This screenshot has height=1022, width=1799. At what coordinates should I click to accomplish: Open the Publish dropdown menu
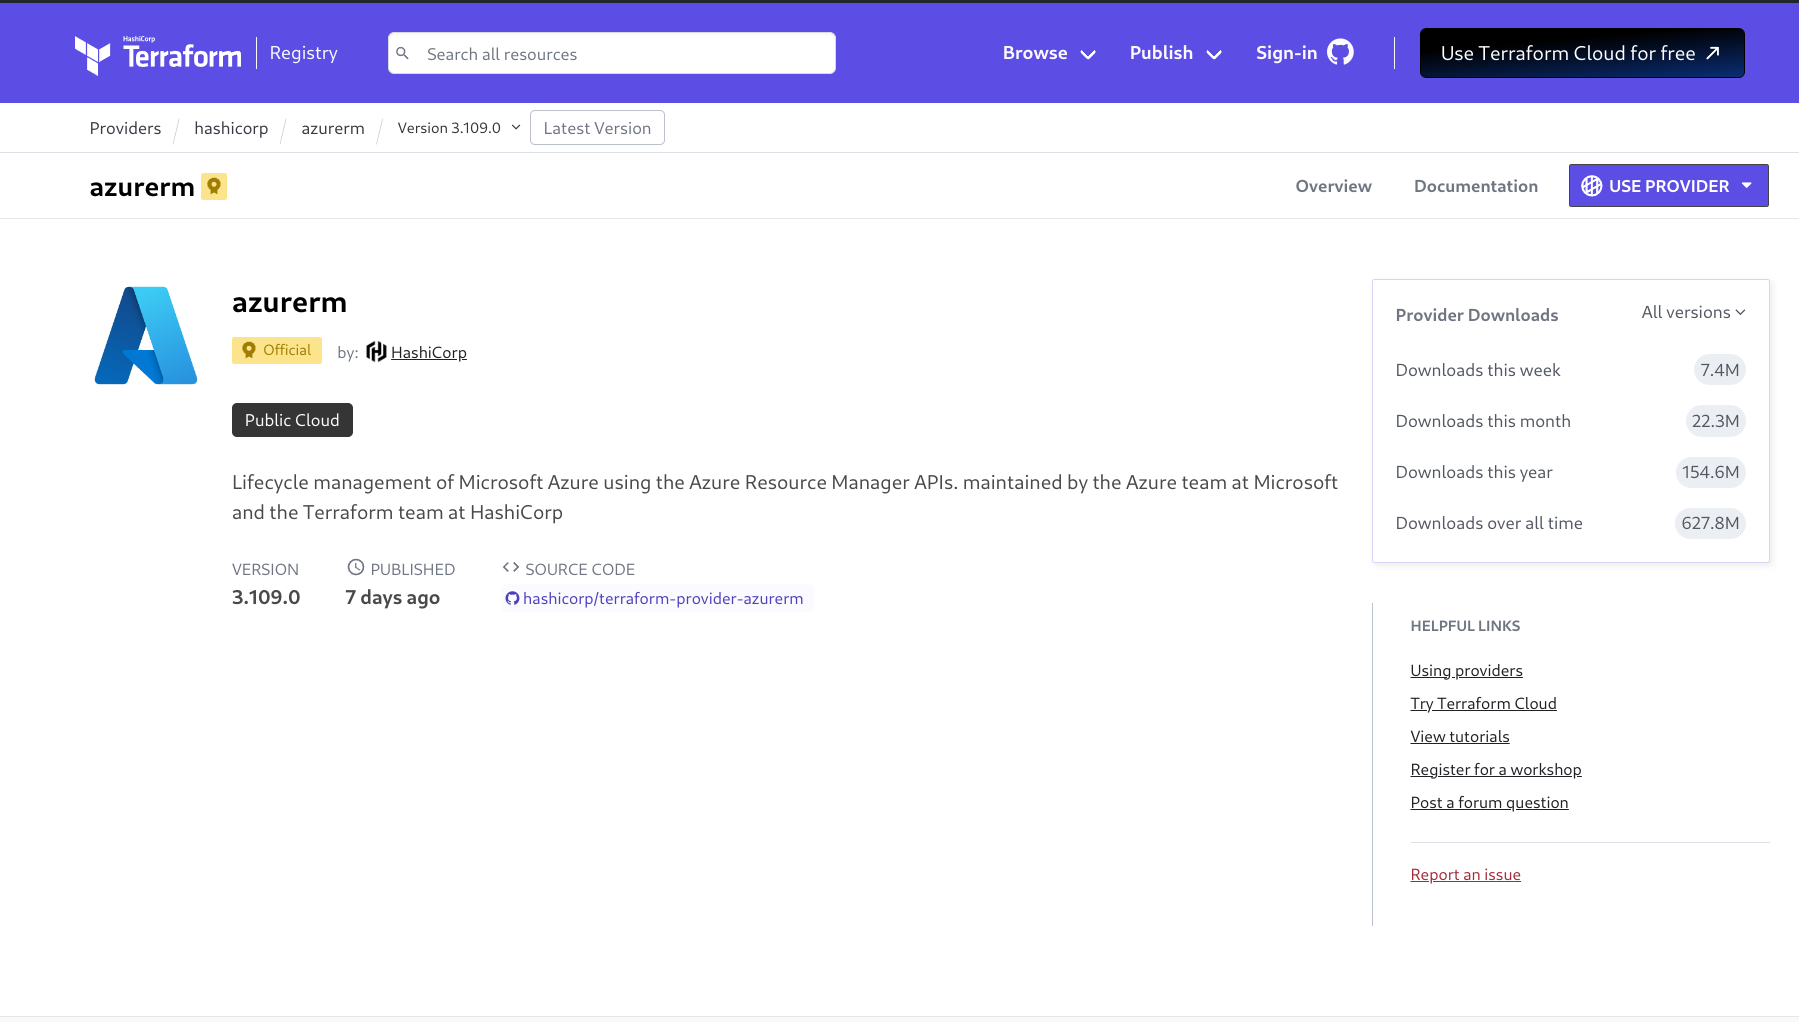(1176, 53)
